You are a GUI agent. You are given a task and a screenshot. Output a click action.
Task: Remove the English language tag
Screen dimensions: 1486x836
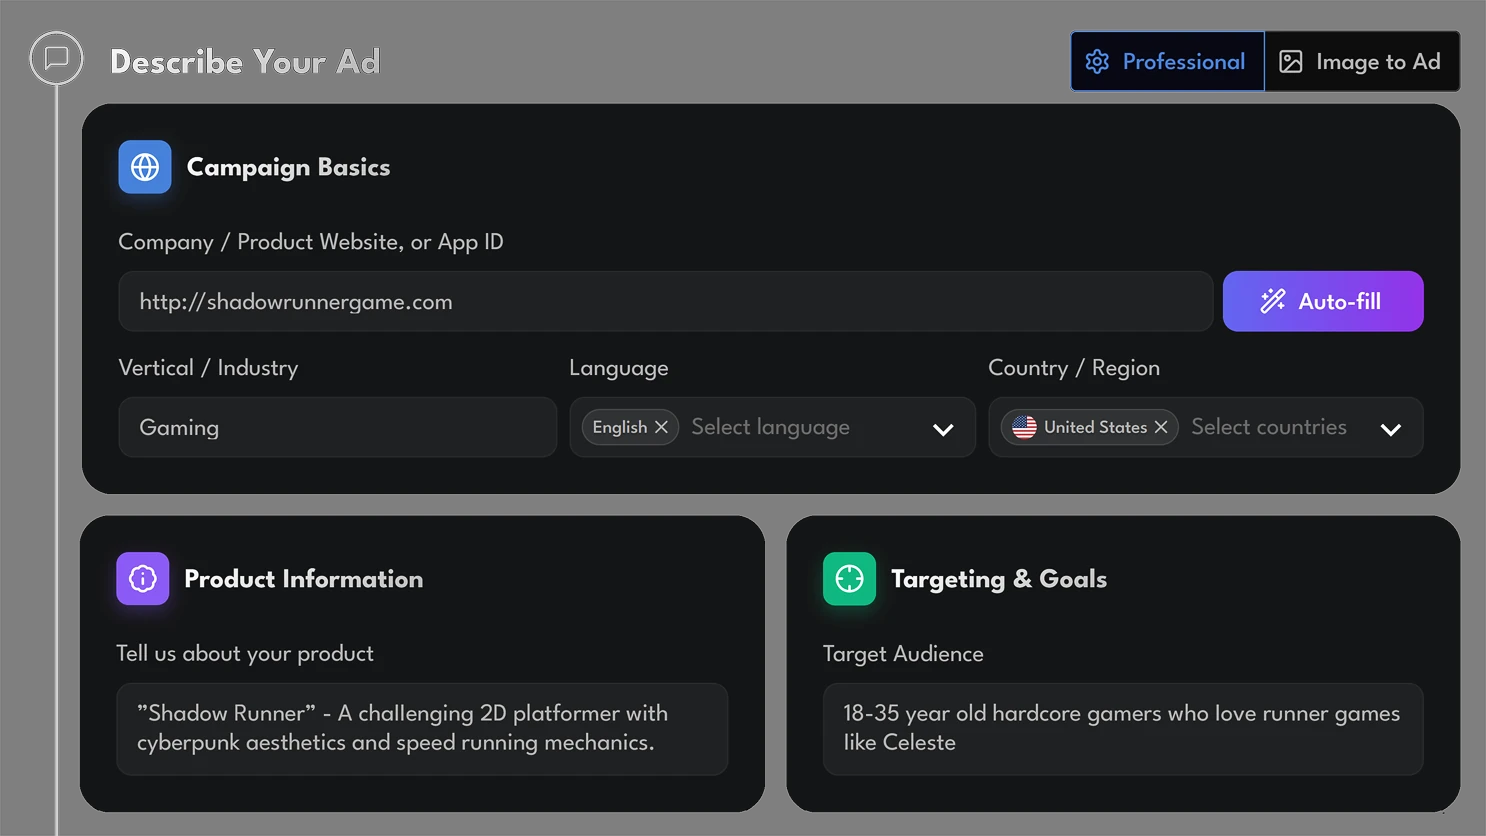661,427
